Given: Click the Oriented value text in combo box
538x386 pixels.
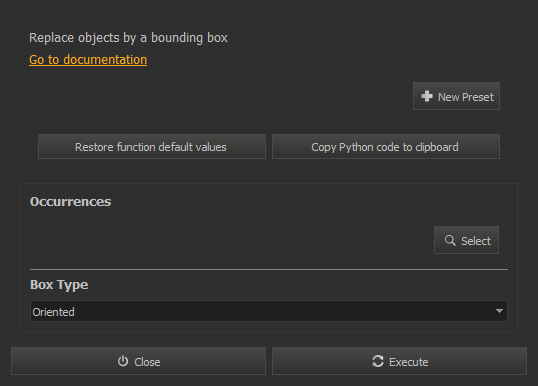Looking at the screenshot, I should (54, 312).
